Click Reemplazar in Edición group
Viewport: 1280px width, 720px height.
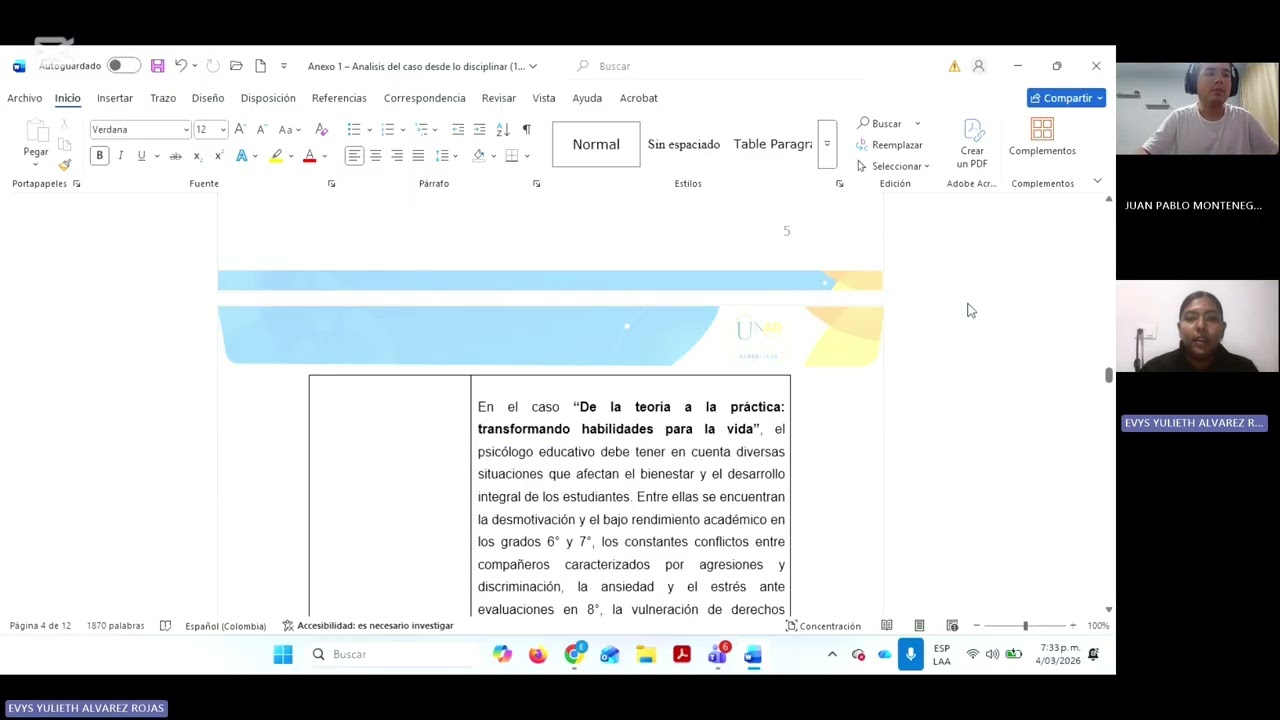pyautogui.click(x=889, y=145)
